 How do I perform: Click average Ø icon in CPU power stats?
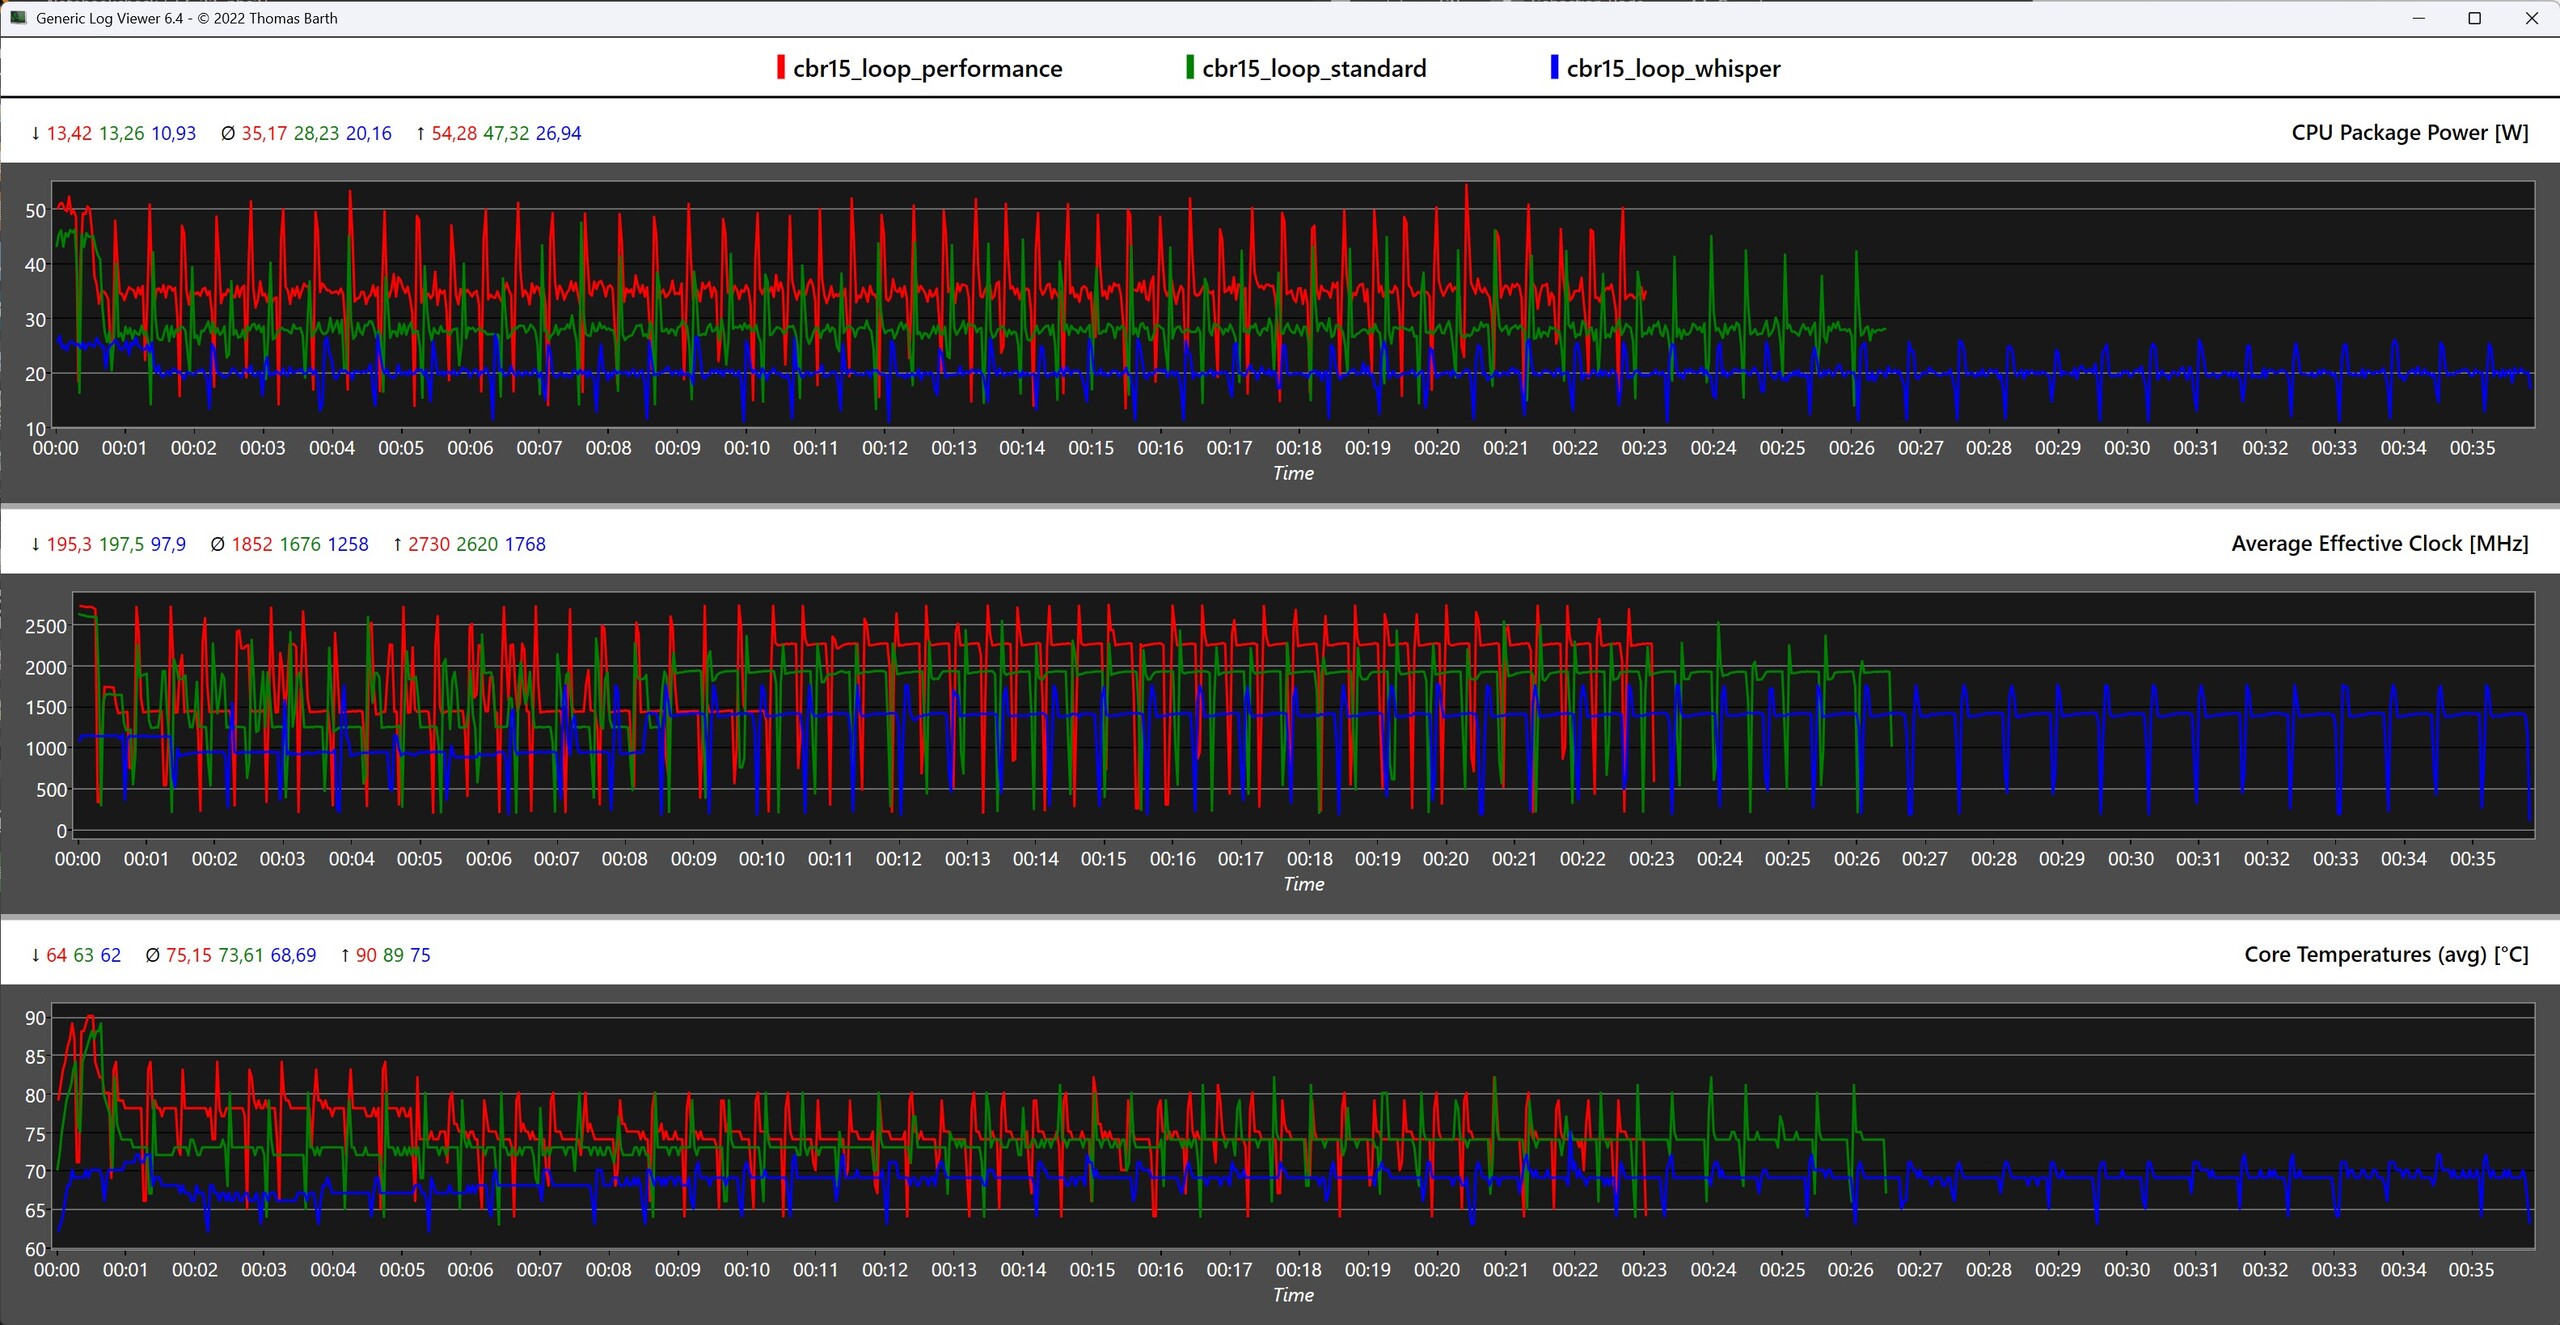[228, 134]
